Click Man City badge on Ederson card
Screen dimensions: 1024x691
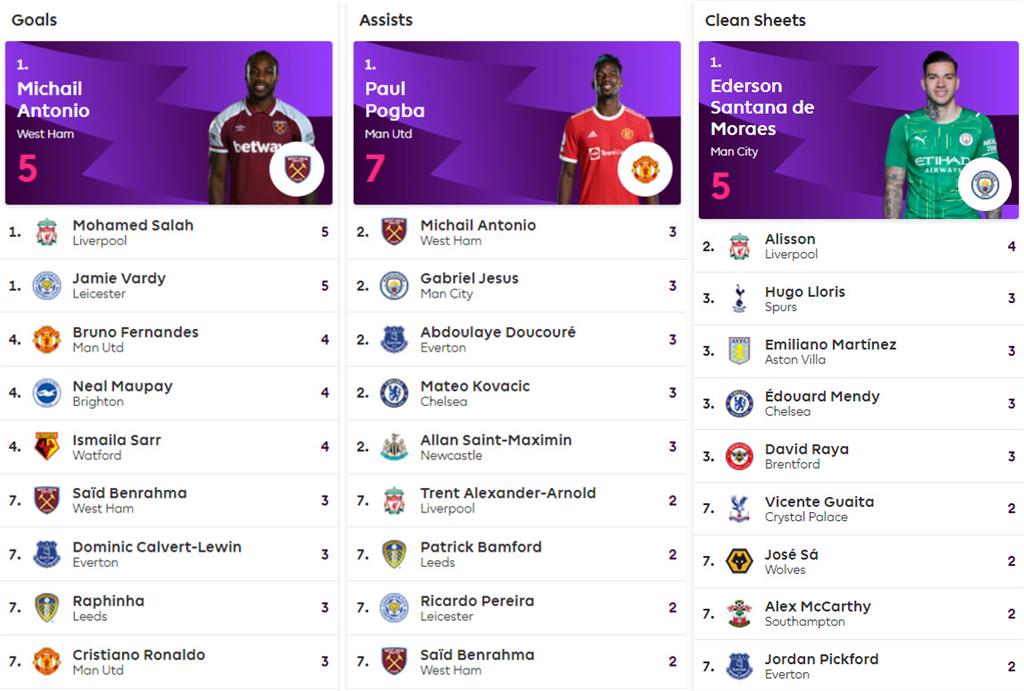[x=985, y=184]
